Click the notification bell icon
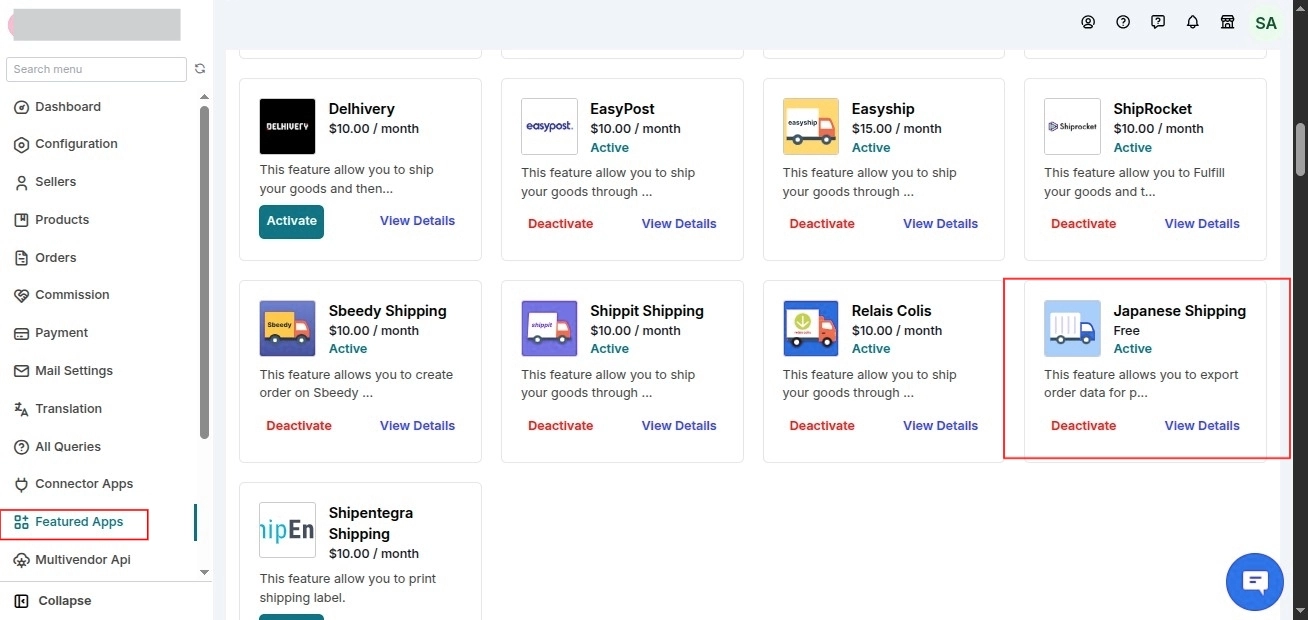1308x620 pixels. 1192,22
